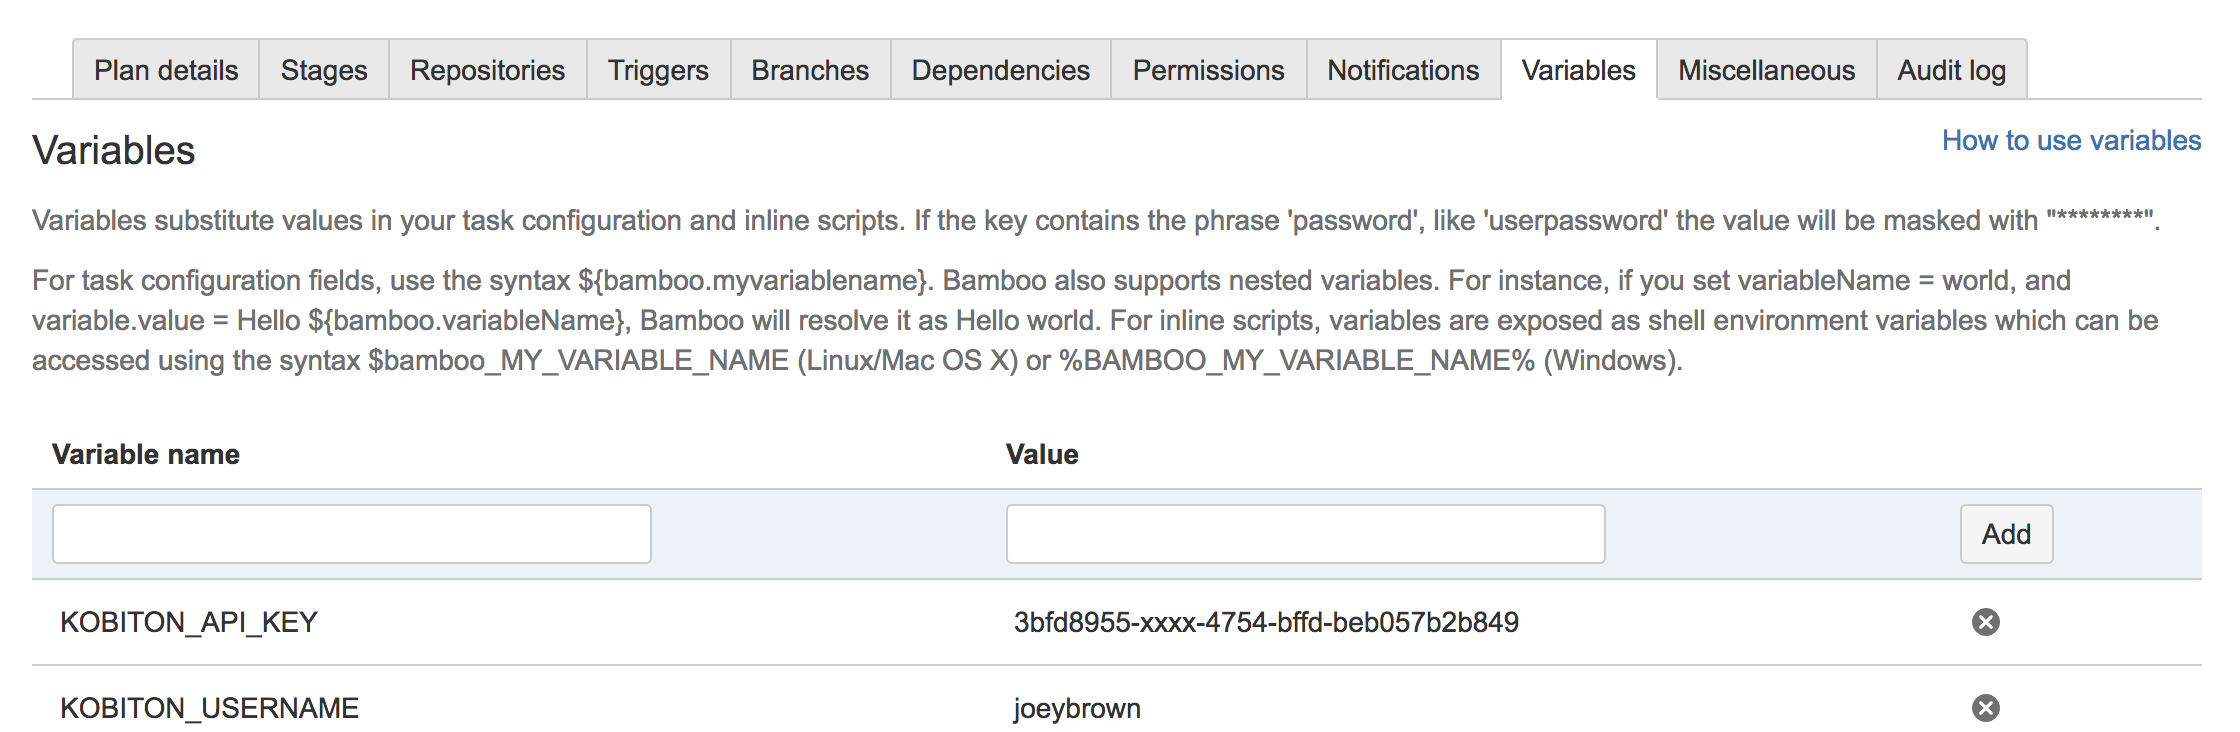
Task: Switch to Permissions tab
Action: 1208,70
